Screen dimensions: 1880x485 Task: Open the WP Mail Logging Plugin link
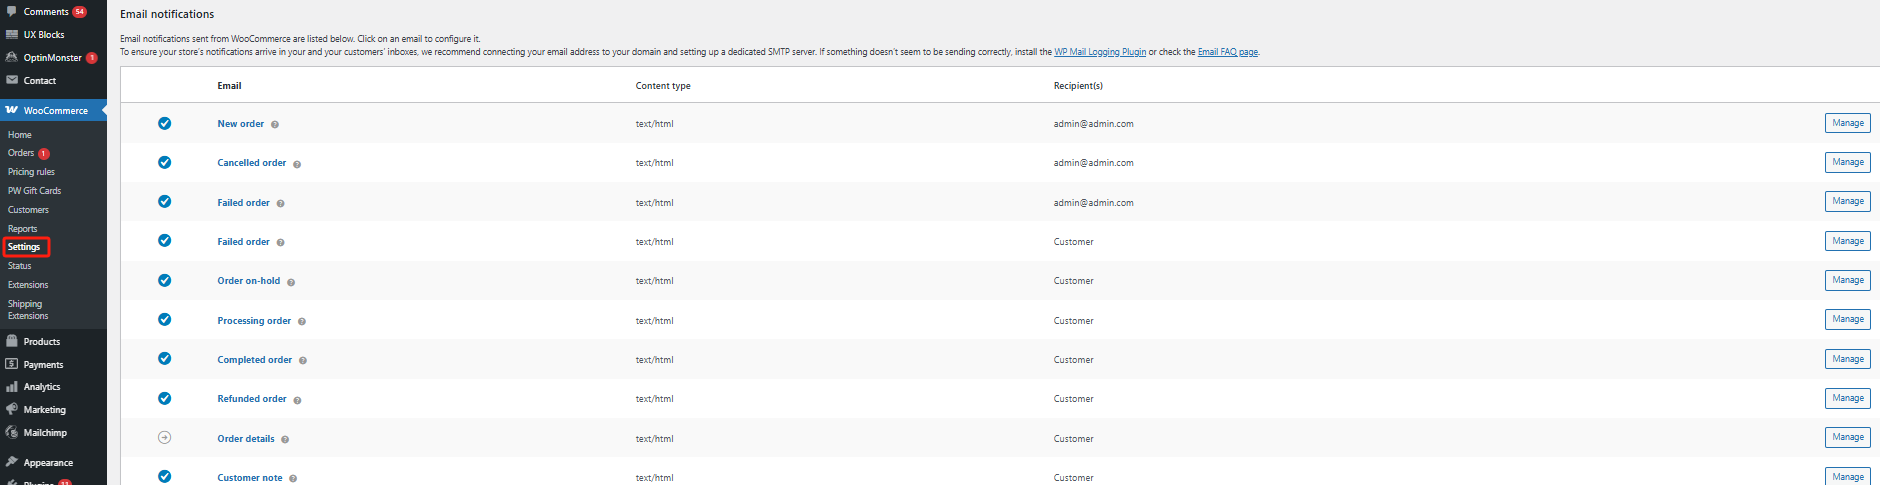point(1100,52)
